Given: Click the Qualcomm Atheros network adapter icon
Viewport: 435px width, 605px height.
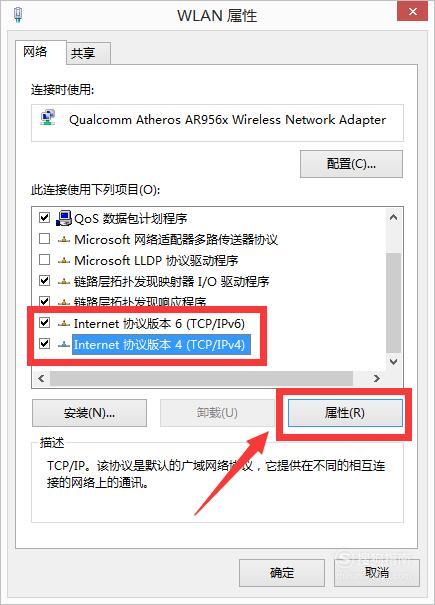Looking at the screenshot, I should point(48,118).
